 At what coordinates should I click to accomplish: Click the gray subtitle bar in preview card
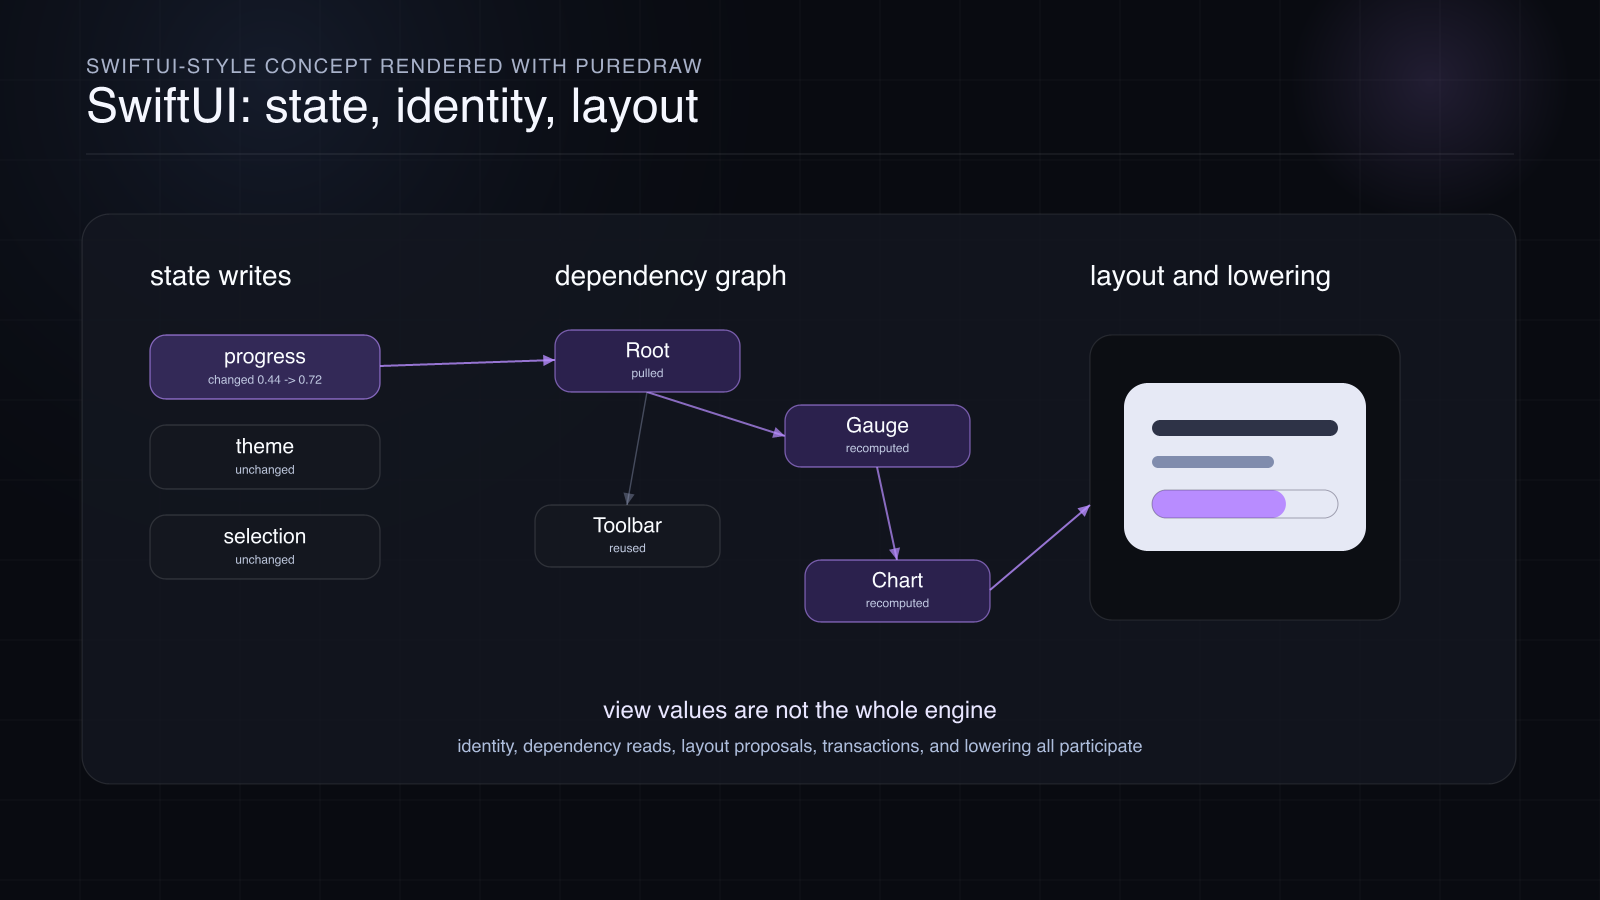click(x=1213, y=462)
